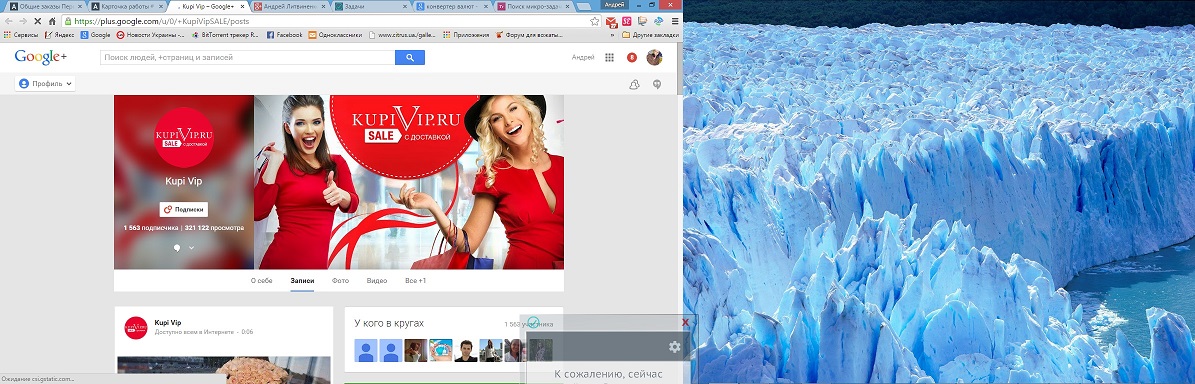1195x384 pixels.
Task: Open the Gmail extension icon in toolbar
Action: 611,21
